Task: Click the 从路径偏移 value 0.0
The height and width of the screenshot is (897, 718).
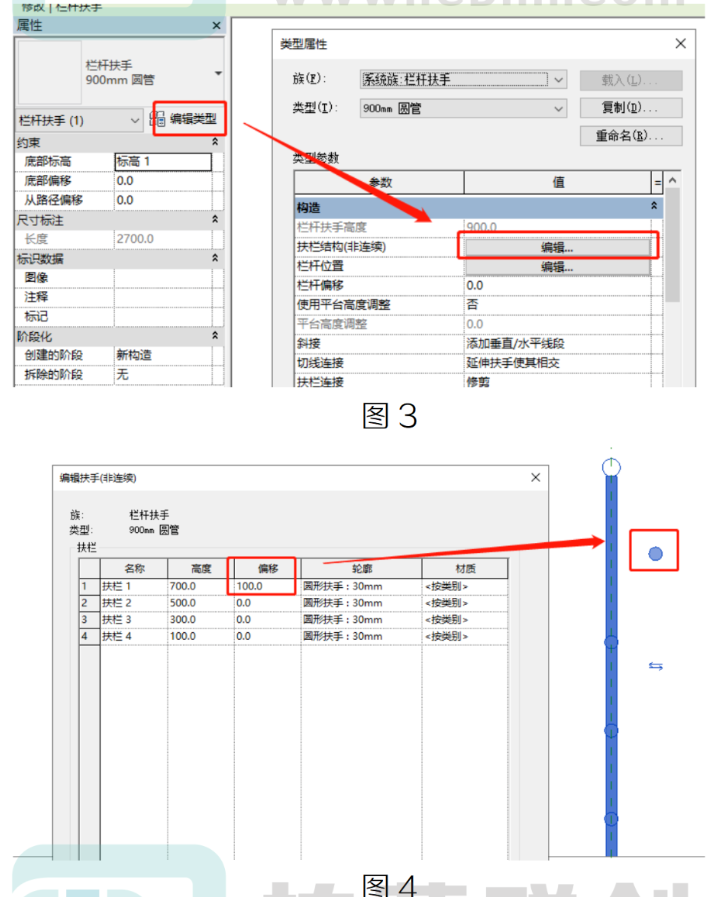Action: (x=163, y=200)
